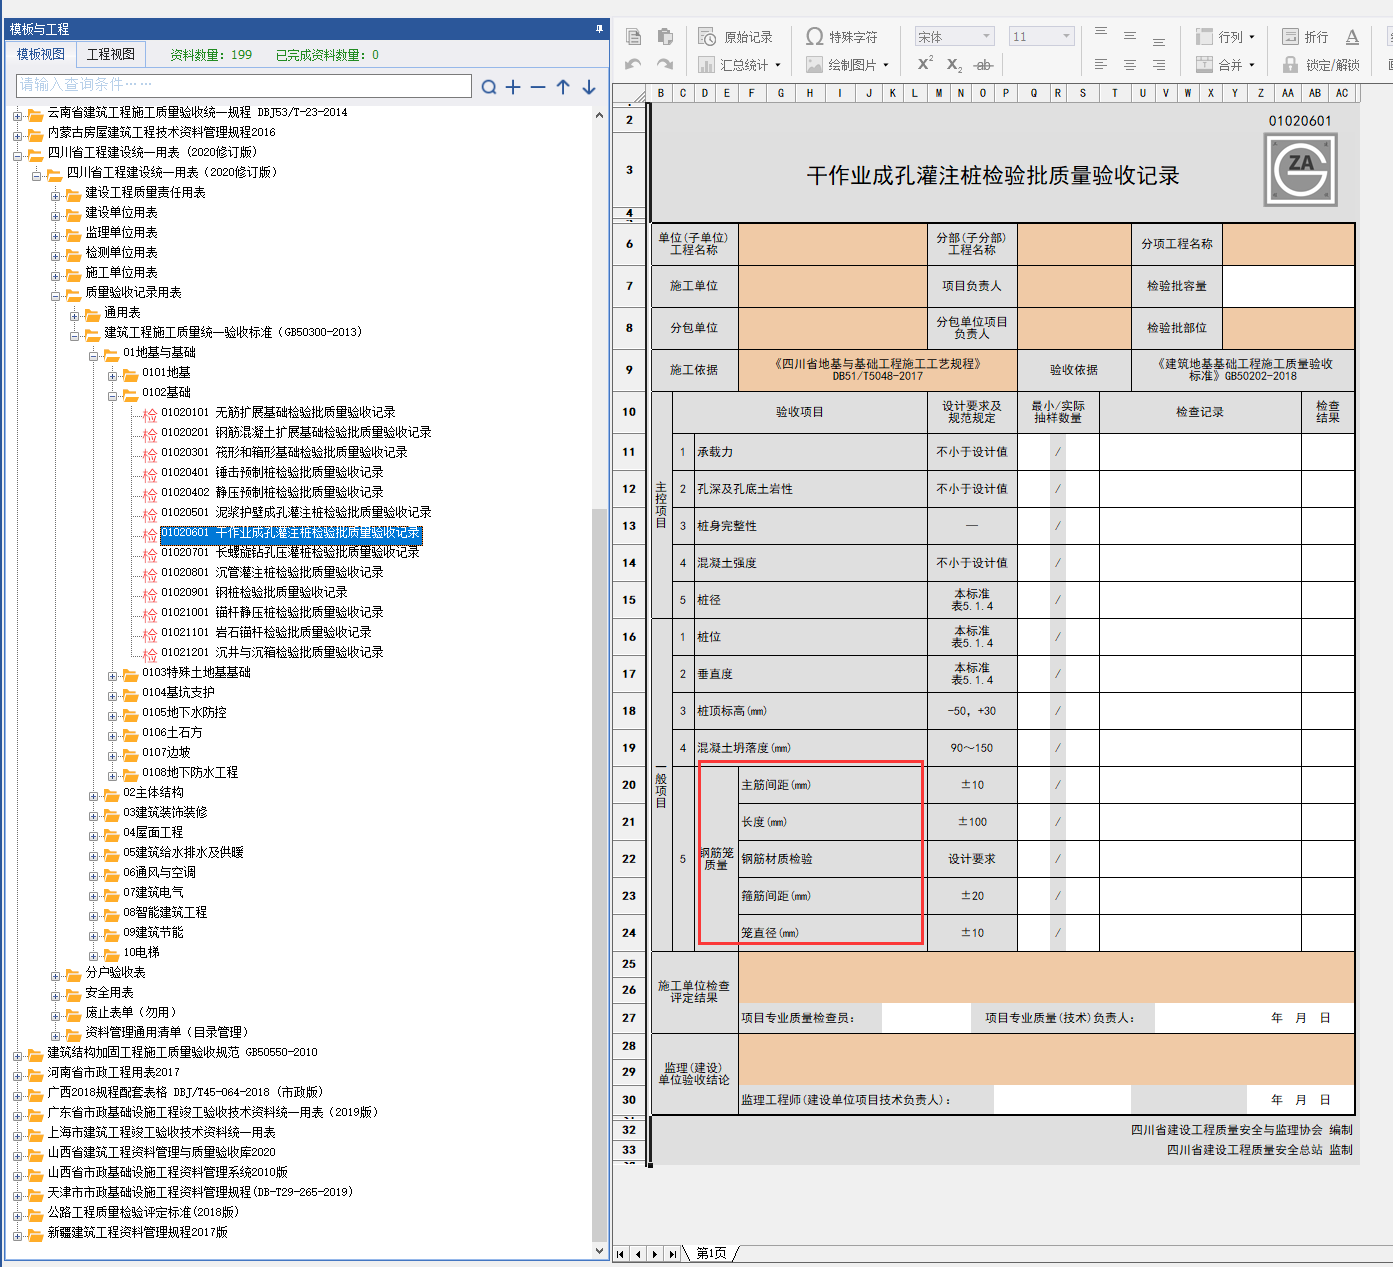The image size is (1393, 1267).
Task: Apply superscript X² formatting
Action: (x=925, y=64)
